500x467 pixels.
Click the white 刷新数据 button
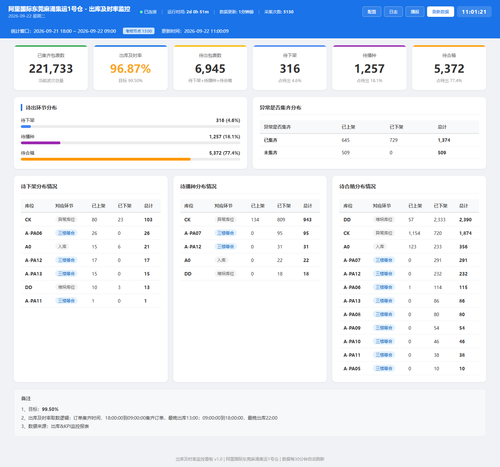pos(440,12)
